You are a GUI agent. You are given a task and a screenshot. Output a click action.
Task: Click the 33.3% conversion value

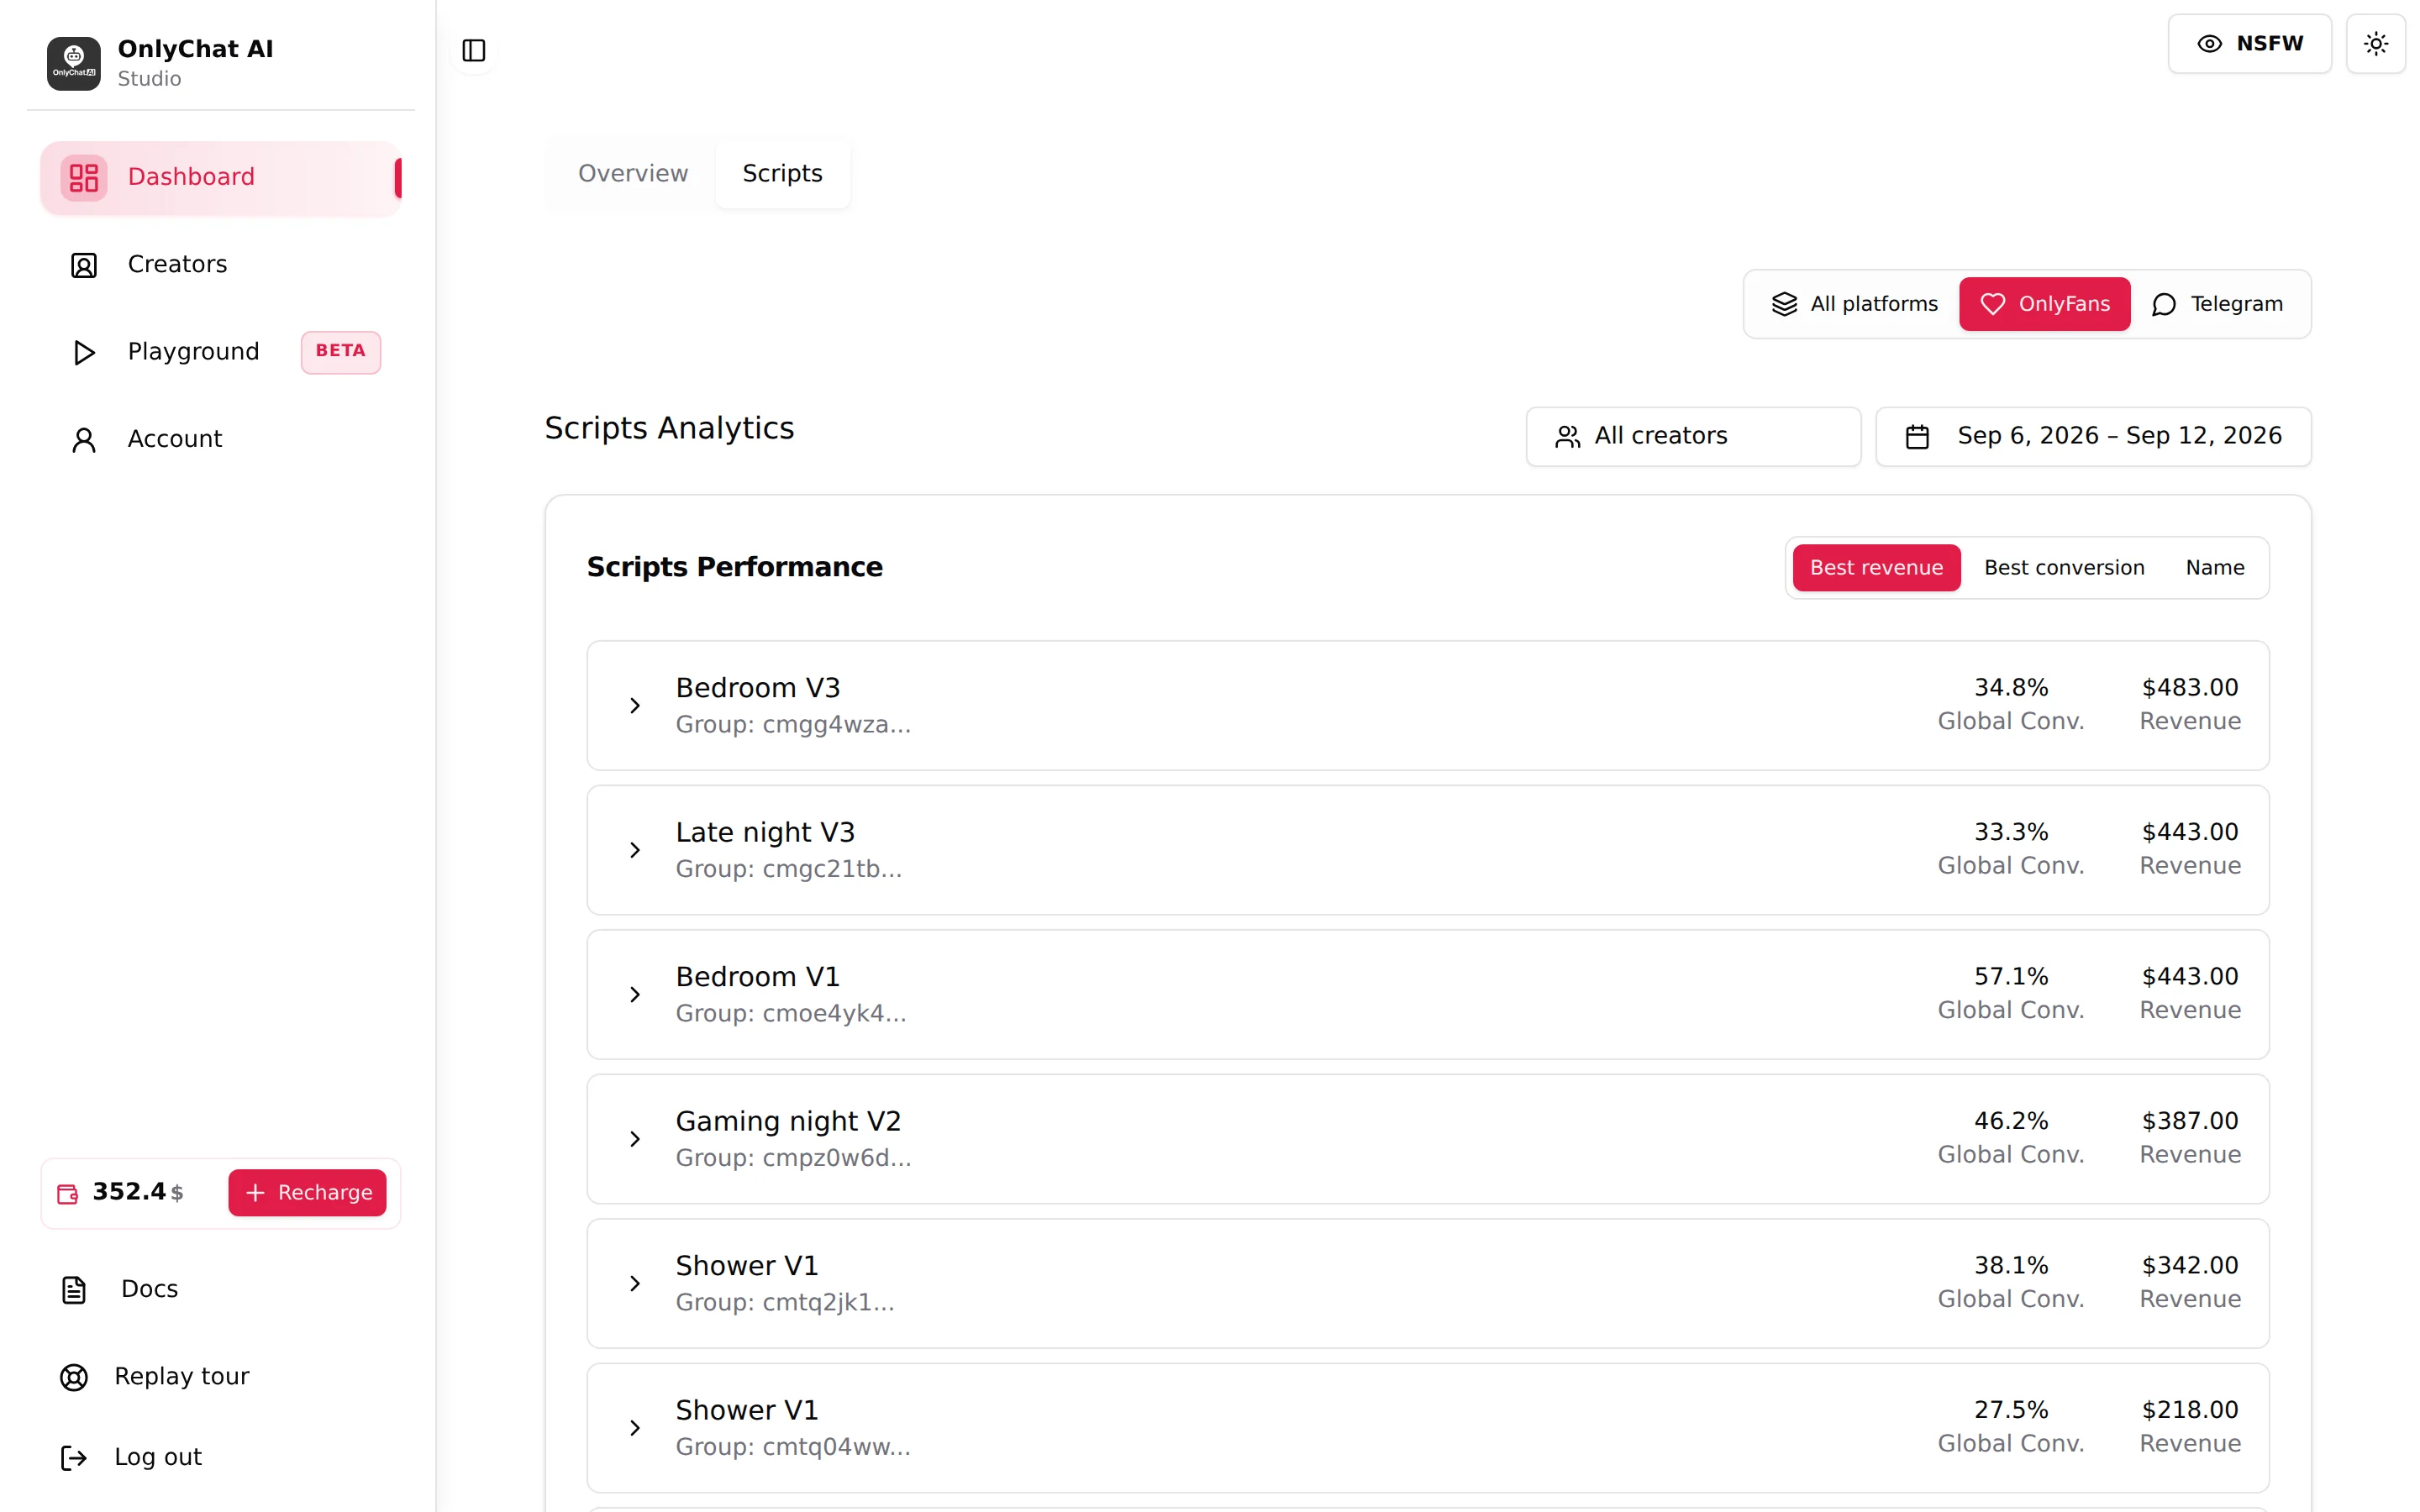click(x=2010, y=832)
